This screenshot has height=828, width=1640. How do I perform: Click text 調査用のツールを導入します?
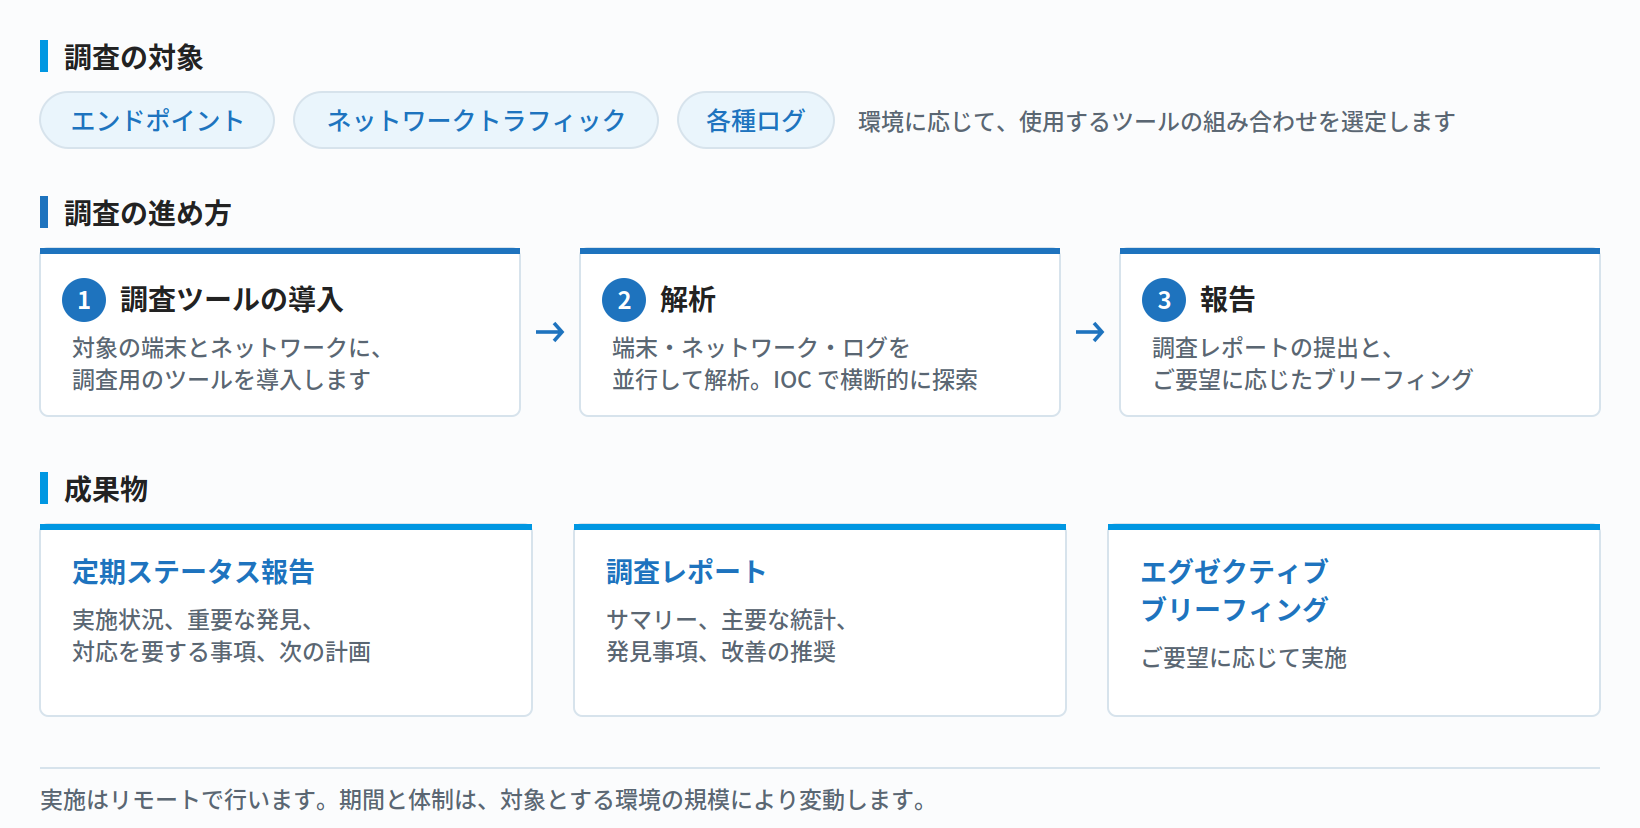pyautogui.click(x=222, y=380)
